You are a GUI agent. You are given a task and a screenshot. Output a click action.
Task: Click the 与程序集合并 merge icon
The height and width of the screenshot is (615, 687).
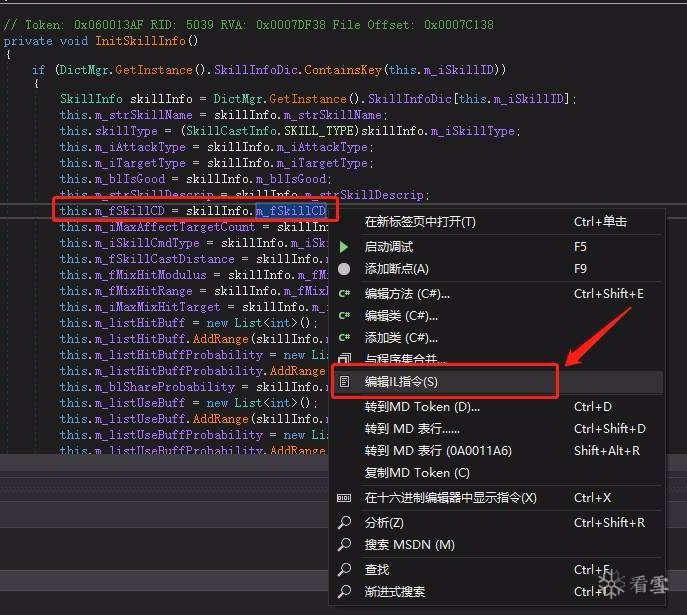pyautogui.click(x=344, y=359)
